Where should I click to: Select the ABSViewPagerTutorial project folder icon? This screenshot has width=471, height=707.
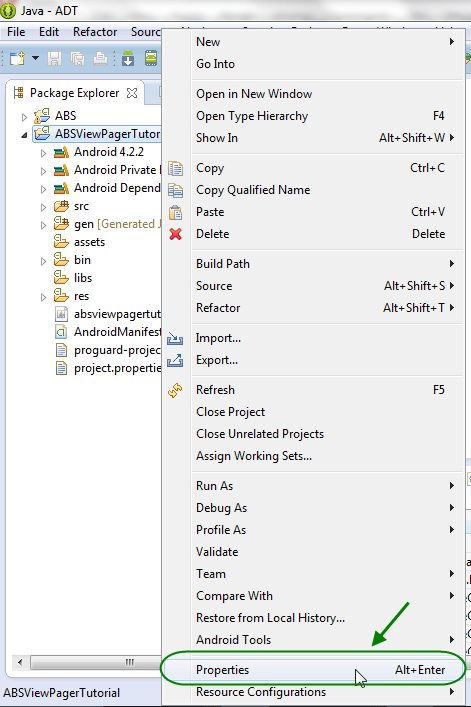click(42, 133)
